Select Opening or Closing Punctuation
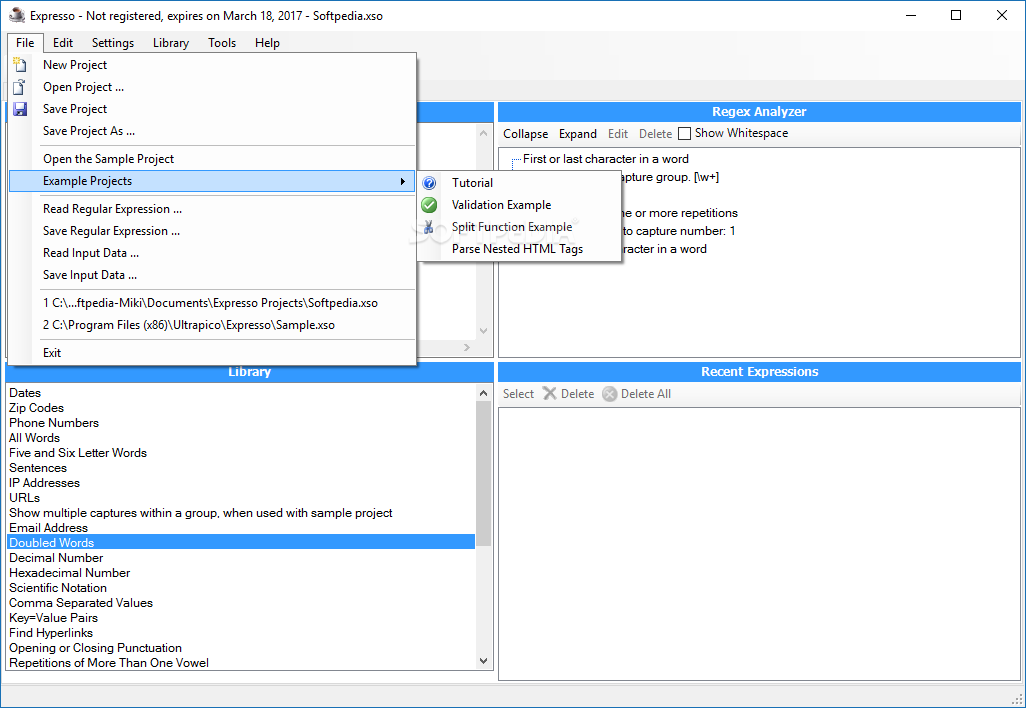 pyautogui.click(x=241, y=648)
